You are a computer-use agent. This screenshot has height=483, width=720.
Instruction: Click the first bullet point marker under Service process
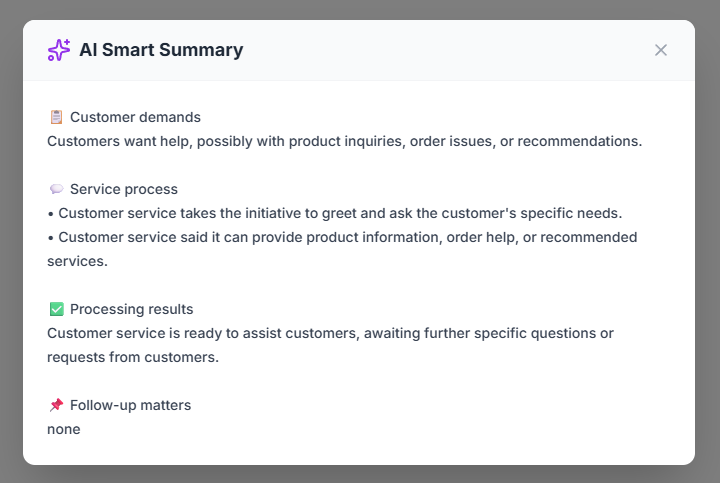pyautogui.click(x=50, y=213)
